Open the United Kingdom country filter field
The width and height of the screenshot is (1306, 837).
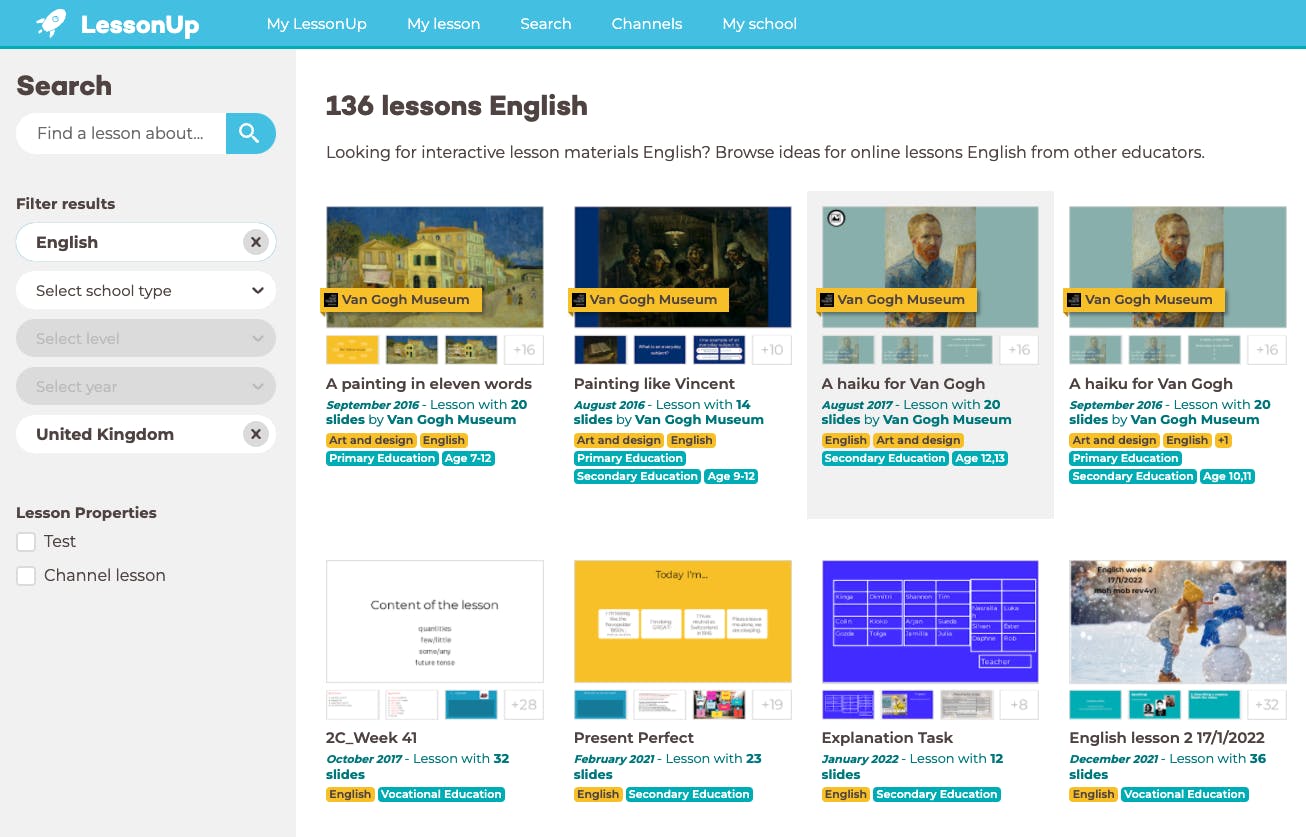pos(146,434)
